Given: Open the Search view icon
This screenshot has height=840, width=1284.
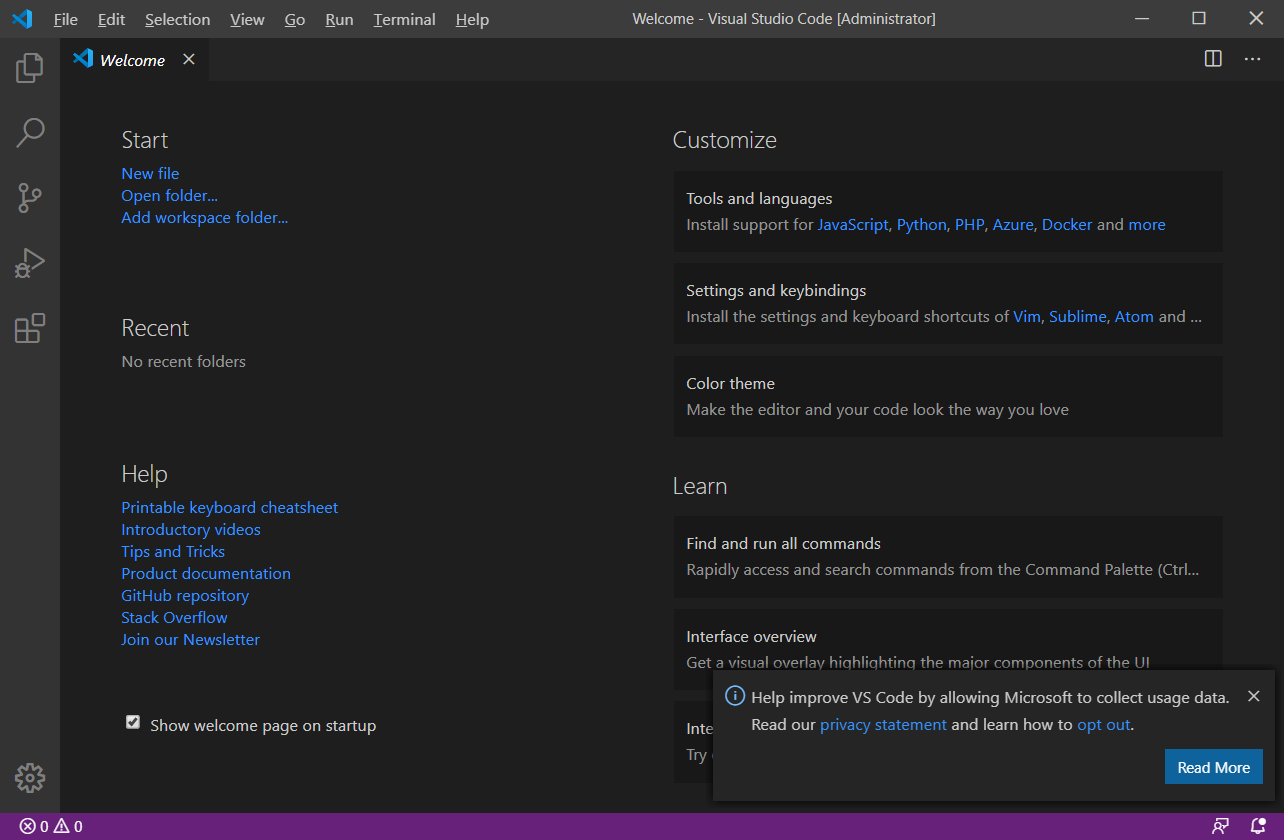Looking at the screenshot, I should [x=30, y=132].
